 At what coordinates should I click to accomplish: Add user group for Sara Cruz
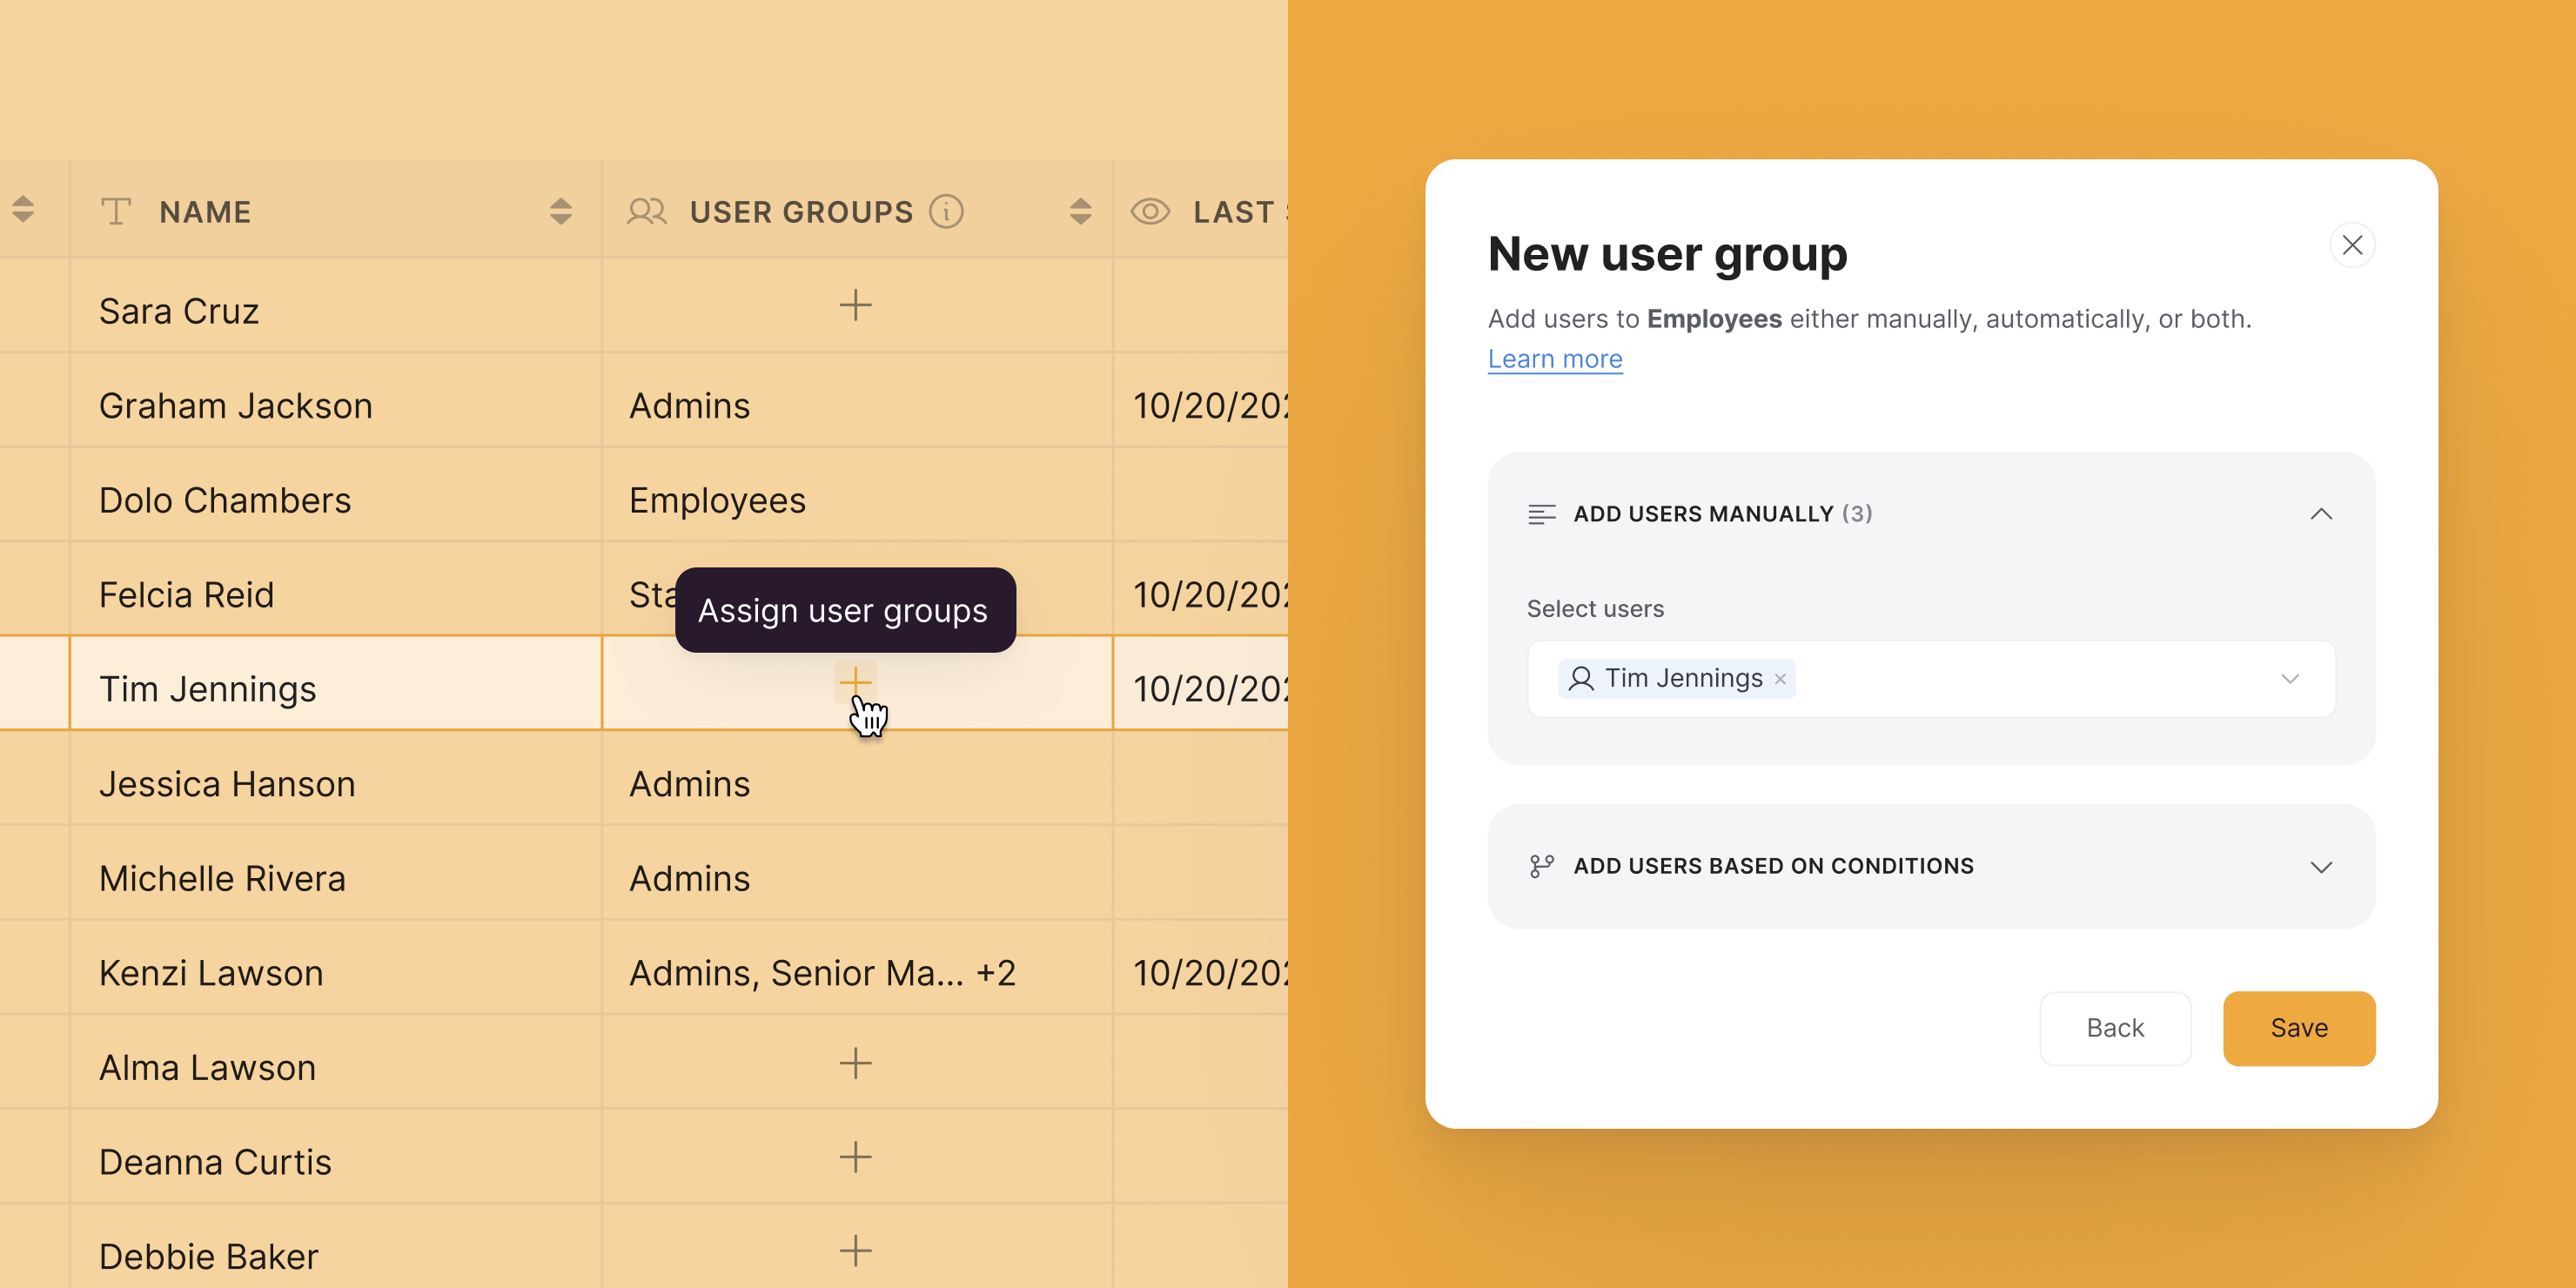coord(855,305)
